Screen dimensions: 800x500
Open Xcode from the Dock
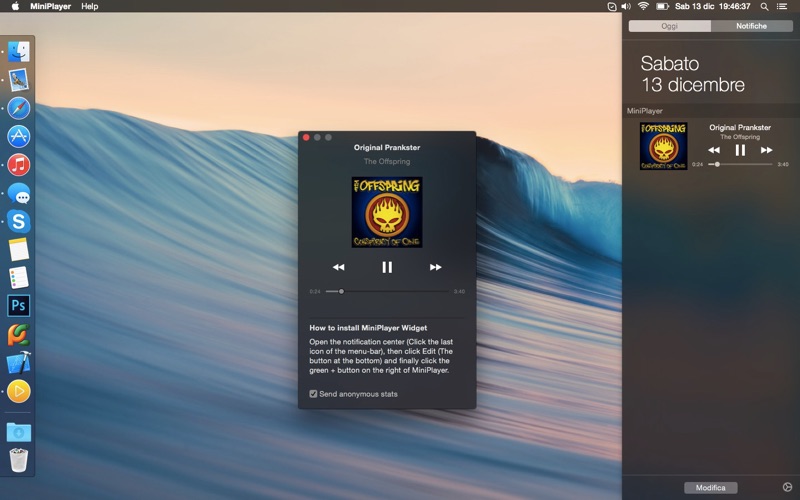(19, 363)
